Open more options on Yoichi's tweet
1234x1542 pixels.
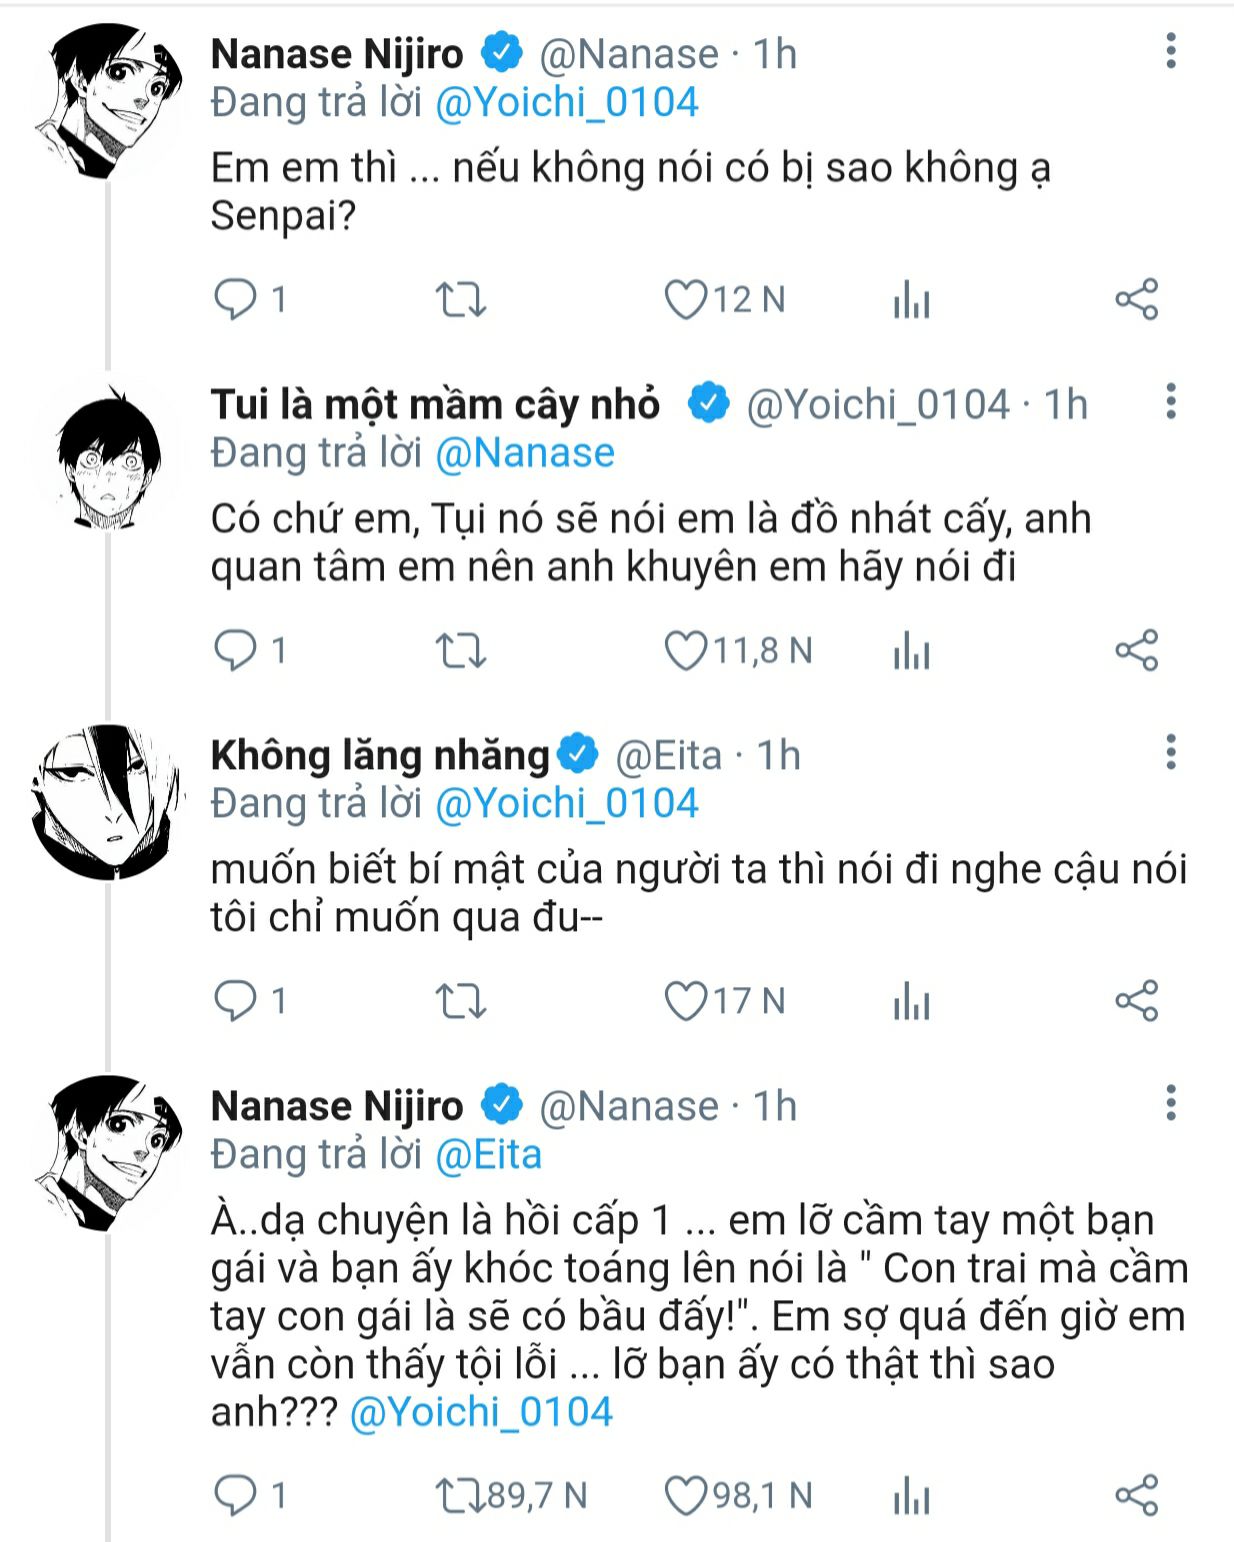tap(1171, 402)
